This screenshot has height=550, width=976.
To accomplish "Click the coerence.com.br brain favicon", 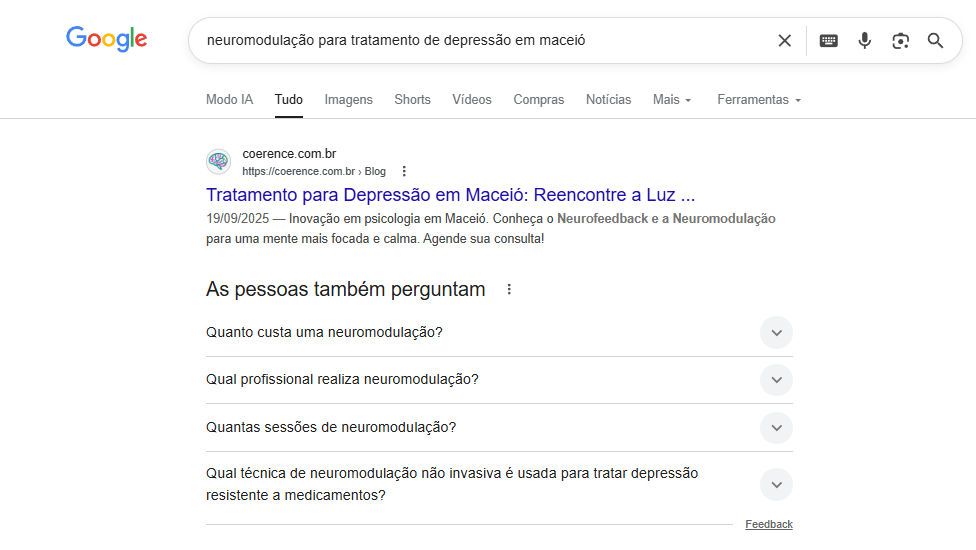I will 218,162.
